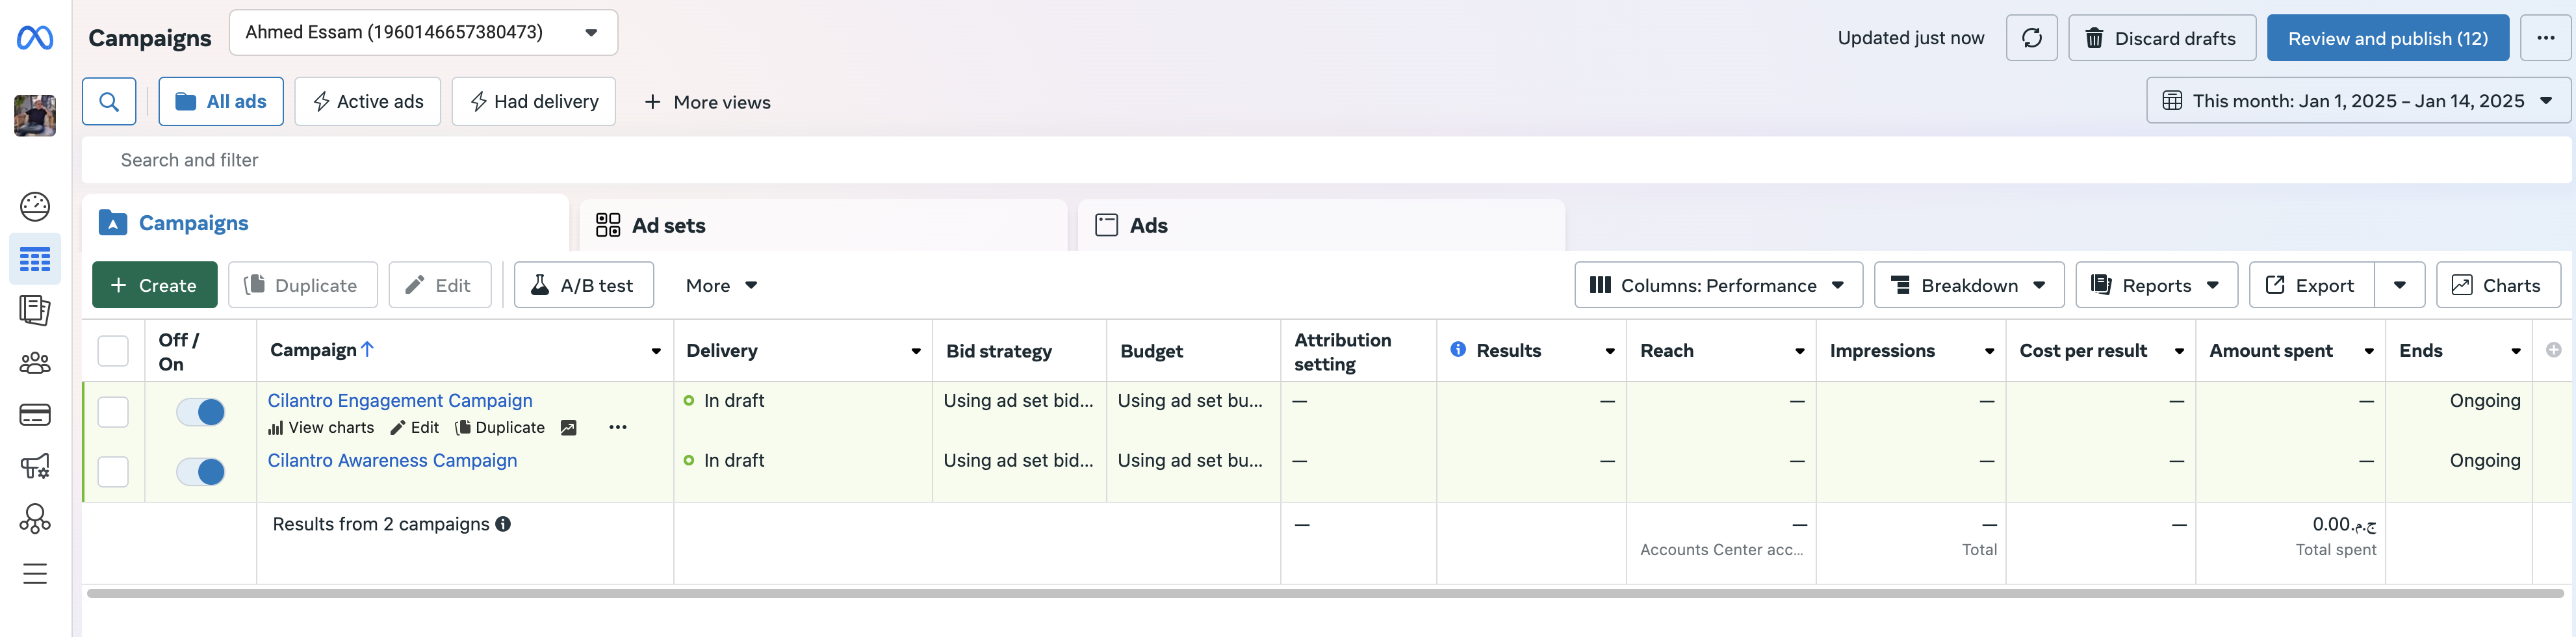Open Billing card icon in sidebar
2576x637 pixels.
point(35,415)
